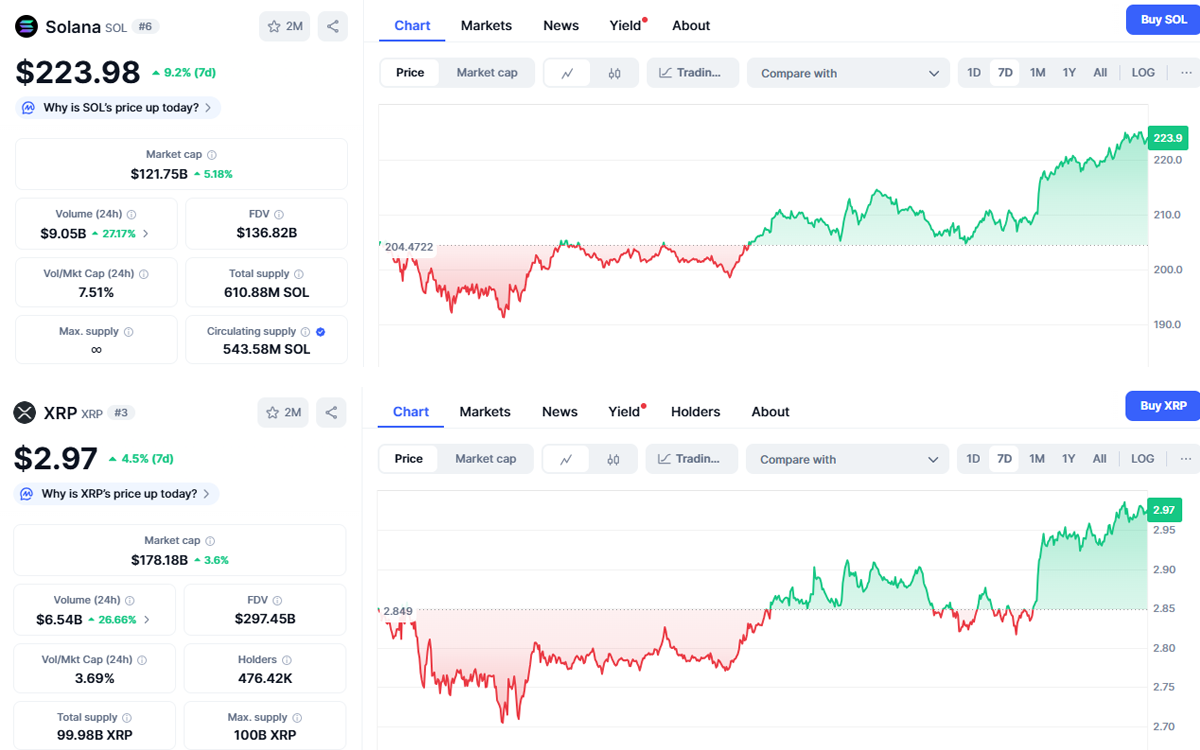The image size is (1200, 750).
Task: Click info icon beside Solana Market cap
Action: tap(212, 155)
